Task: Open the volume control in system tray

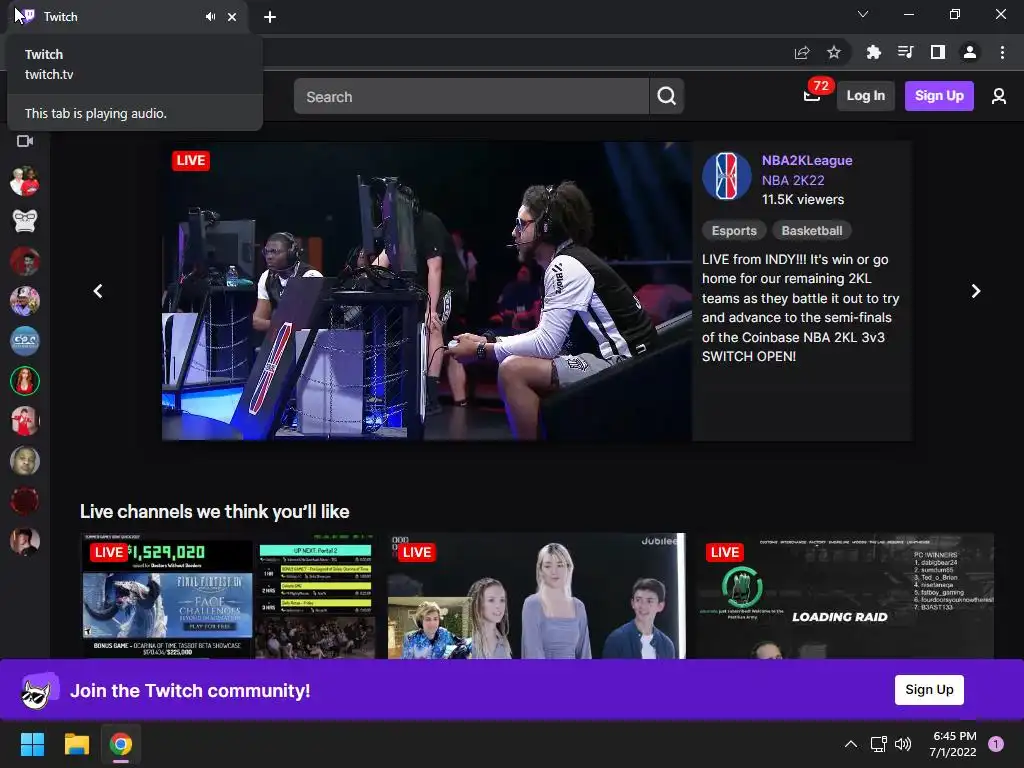Action: coord(903,744)
